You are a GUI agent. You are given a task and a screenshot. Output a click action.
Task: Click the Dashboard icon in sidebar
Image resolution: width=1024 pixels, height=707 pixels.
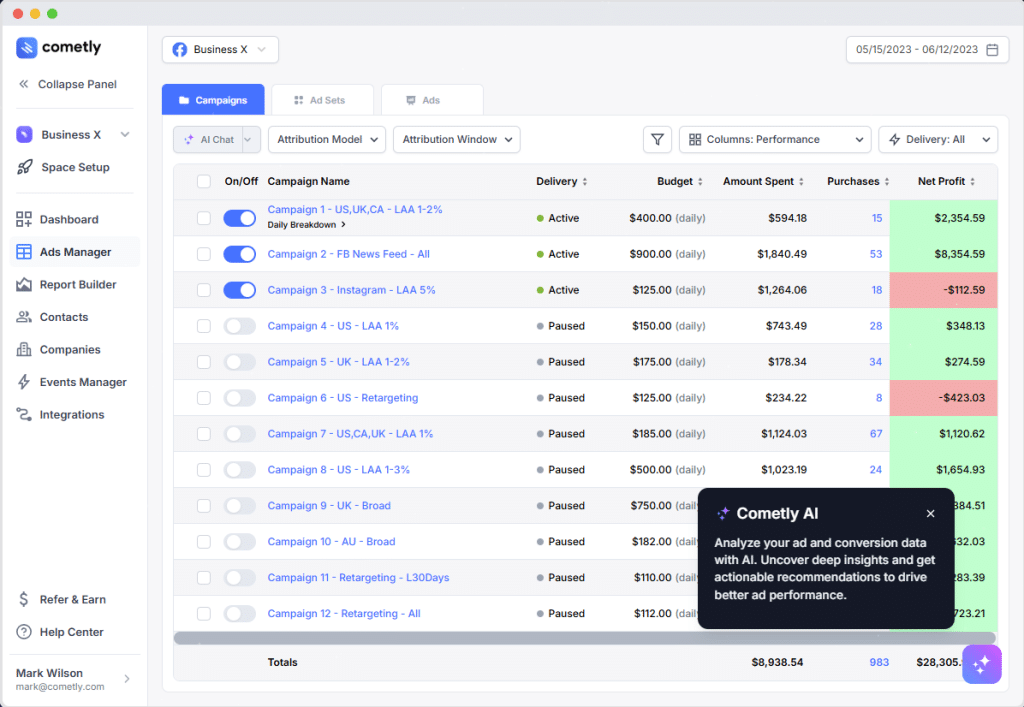pos(24,220)
